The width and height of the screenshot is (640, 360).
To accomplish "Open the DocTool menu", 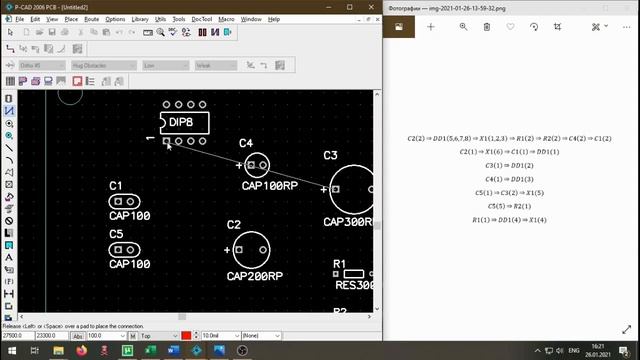I will point(202,19).
